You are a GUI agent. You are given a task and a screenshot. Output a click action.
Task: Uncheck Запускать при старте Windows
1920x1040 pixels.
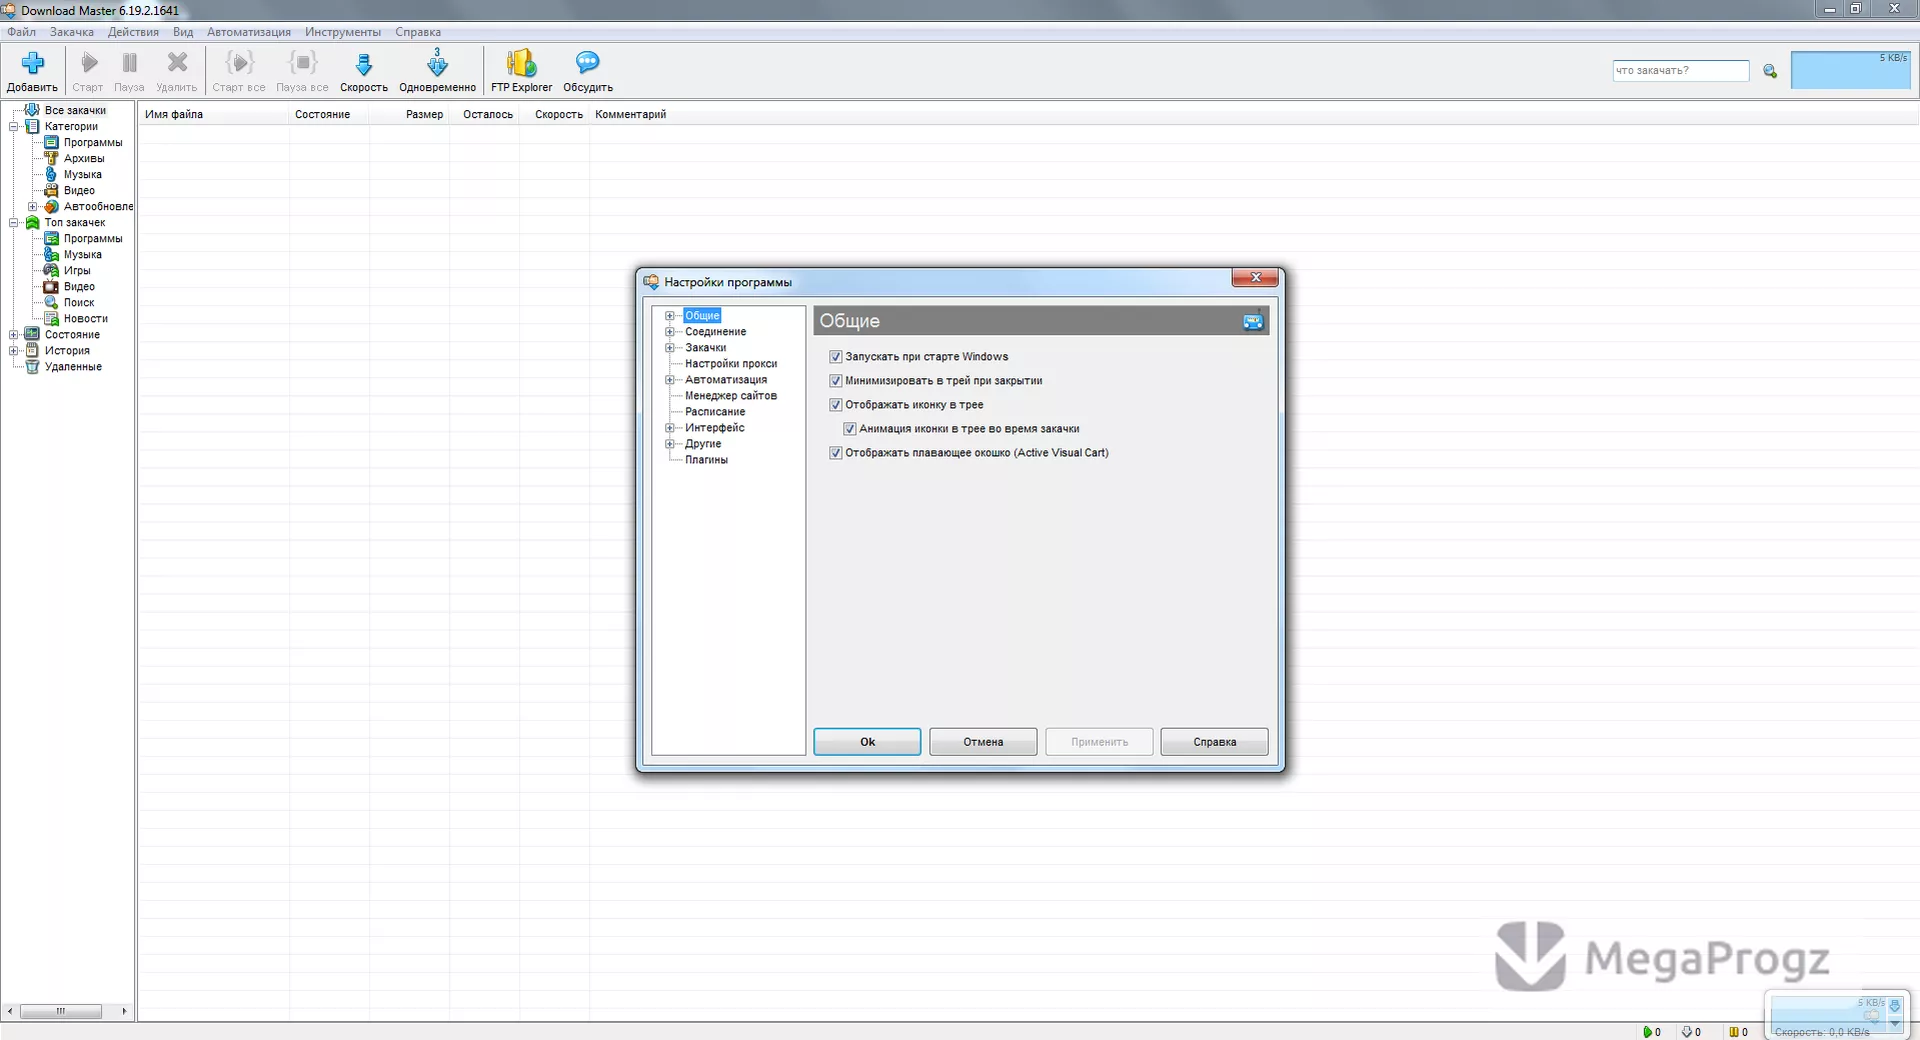pyautogui.click(x=836, y=357)
